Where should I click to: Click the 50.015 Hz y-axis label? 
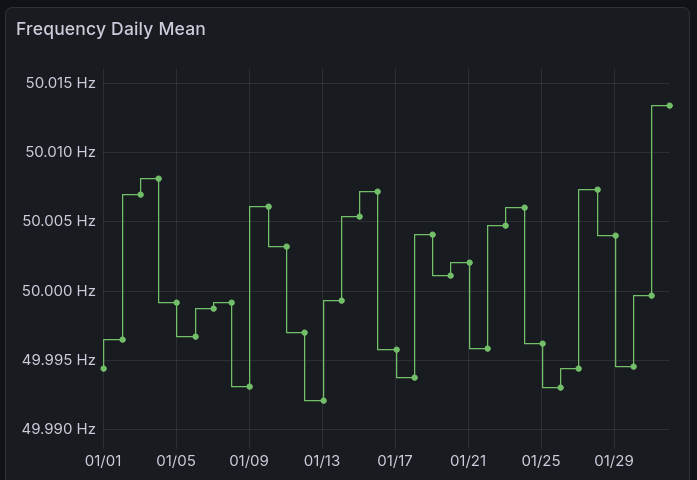coord(60,83)
